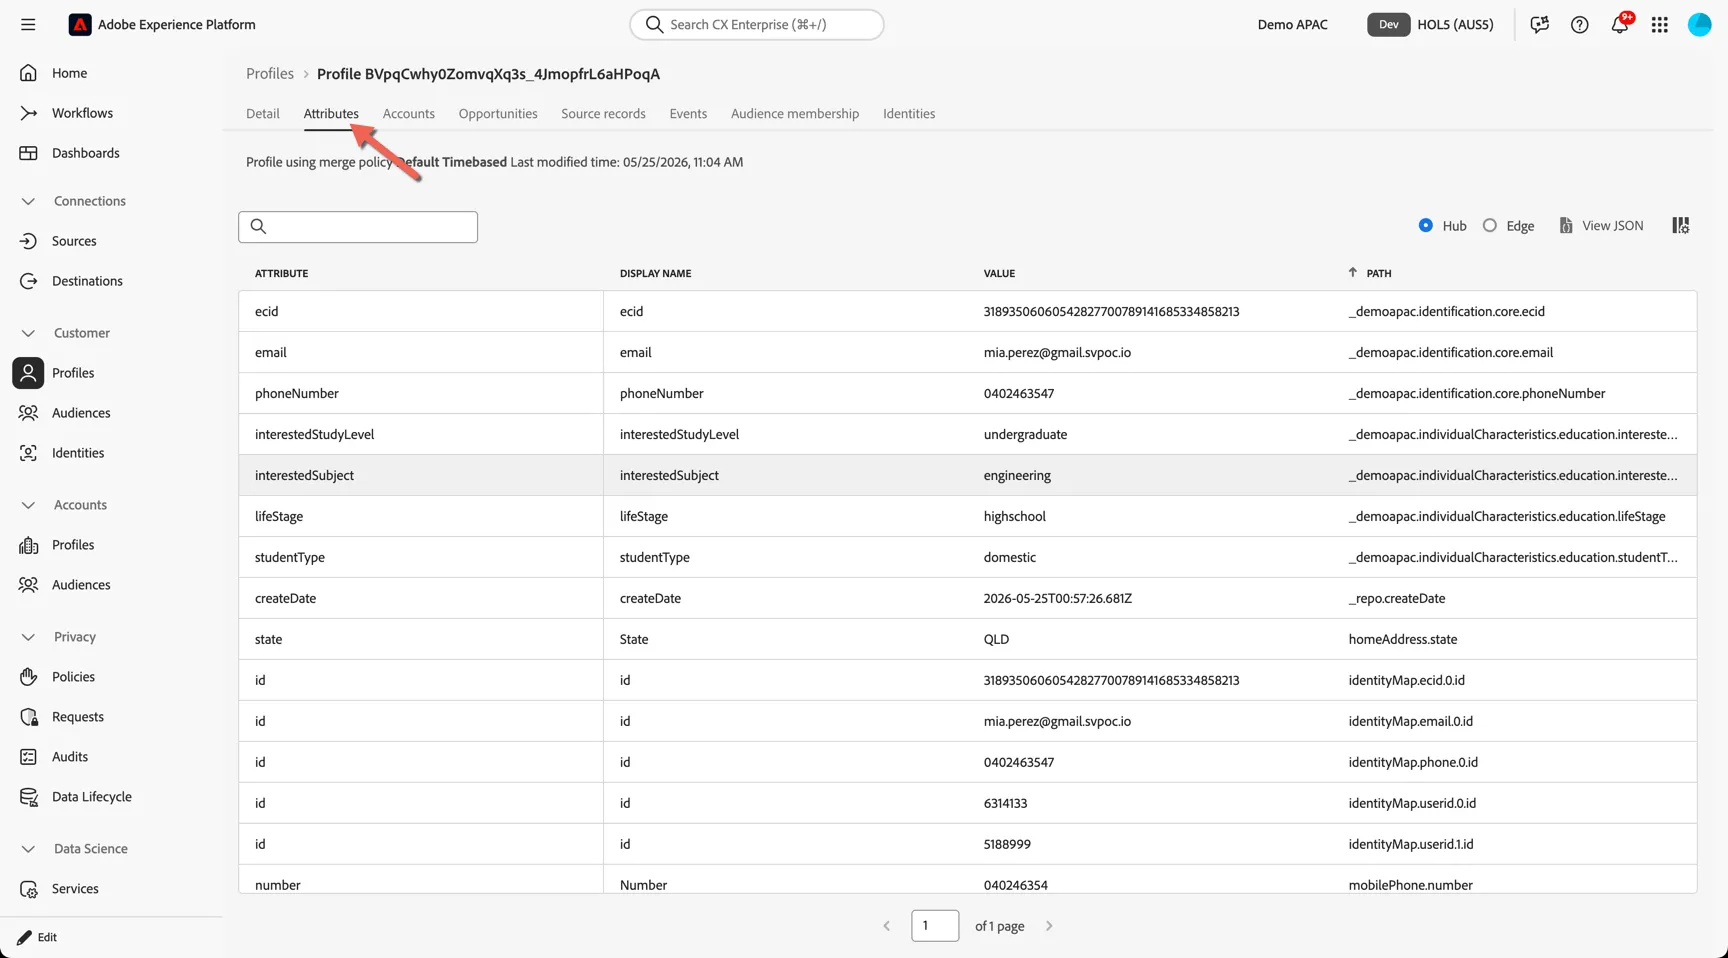Open the hamburger navigation menu
Screen dimensions: 1728x958
[x=28, y=24]
